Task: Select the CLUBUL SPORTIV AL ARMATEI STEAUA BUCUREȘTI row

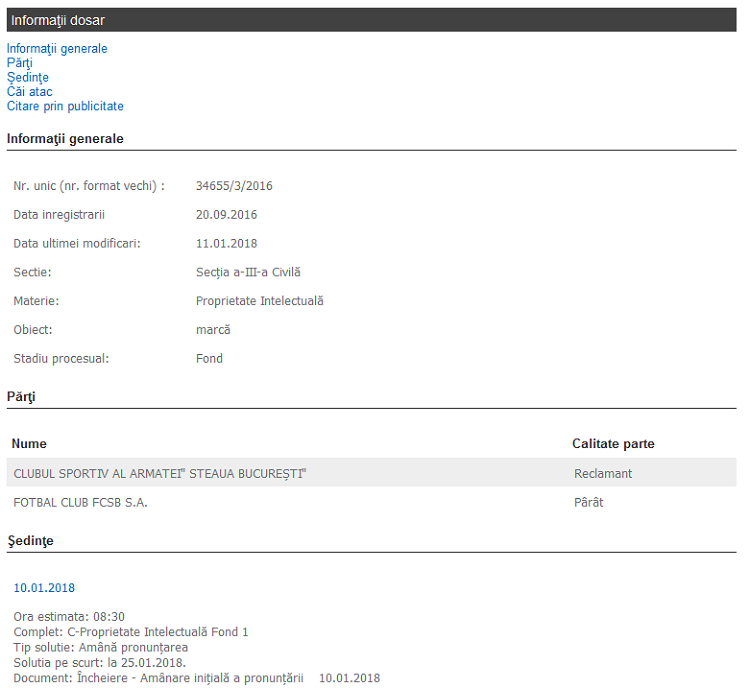Action: coord(372,473)
